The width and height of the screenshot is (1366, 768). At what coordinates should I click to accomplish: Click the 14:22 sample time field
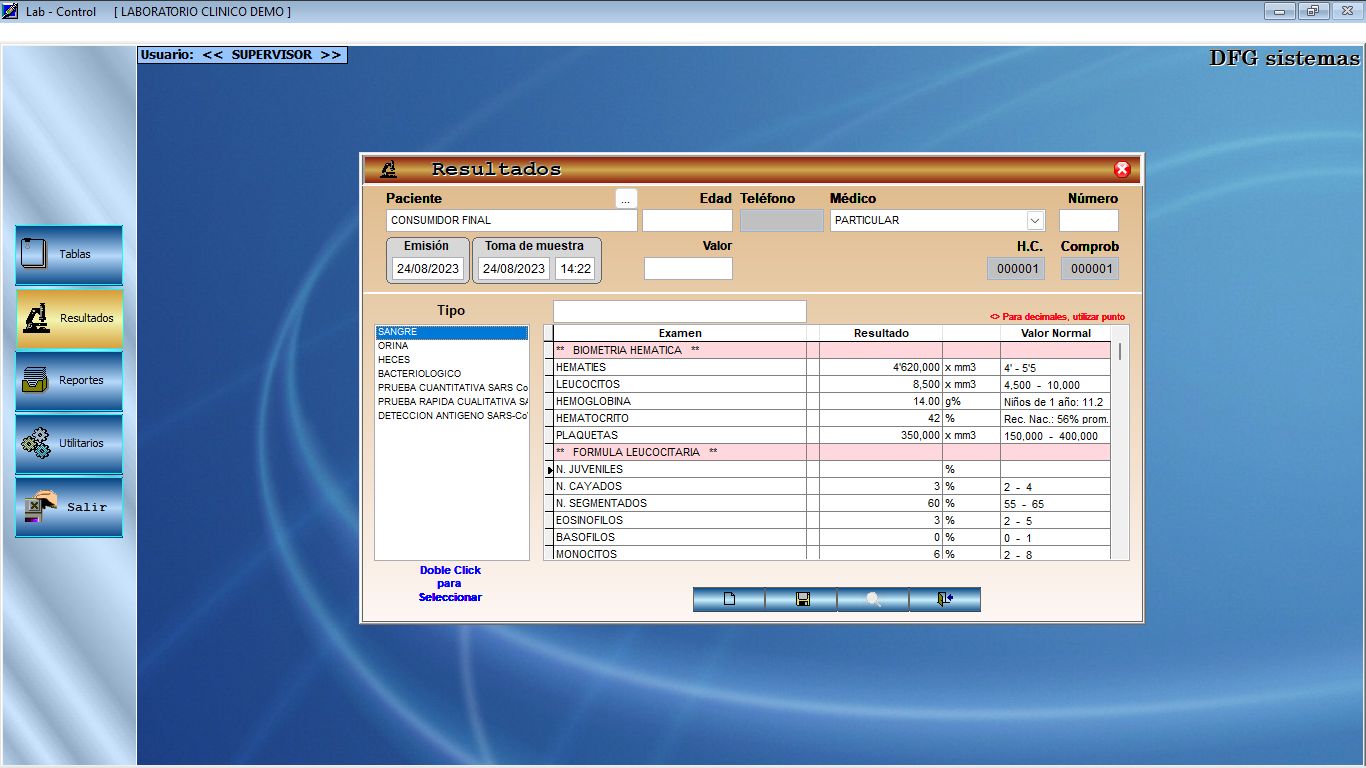click(x=575, y=269)
